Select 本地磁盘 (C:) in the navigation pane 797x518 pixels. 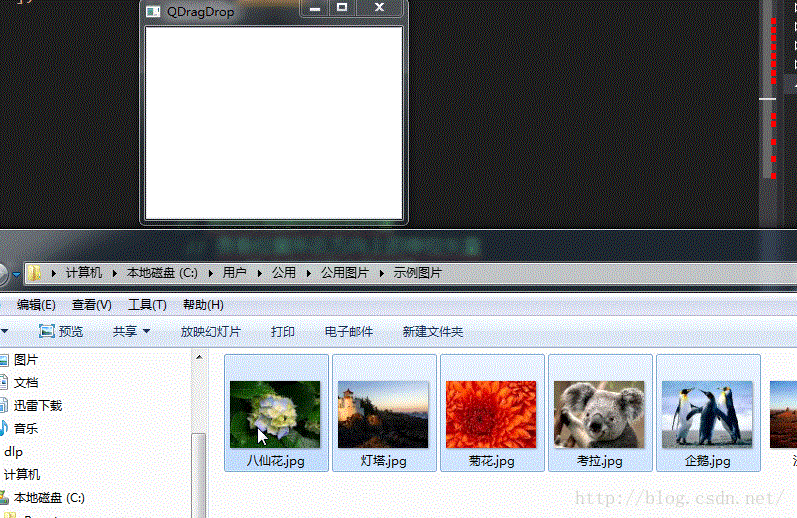point(49,498)
